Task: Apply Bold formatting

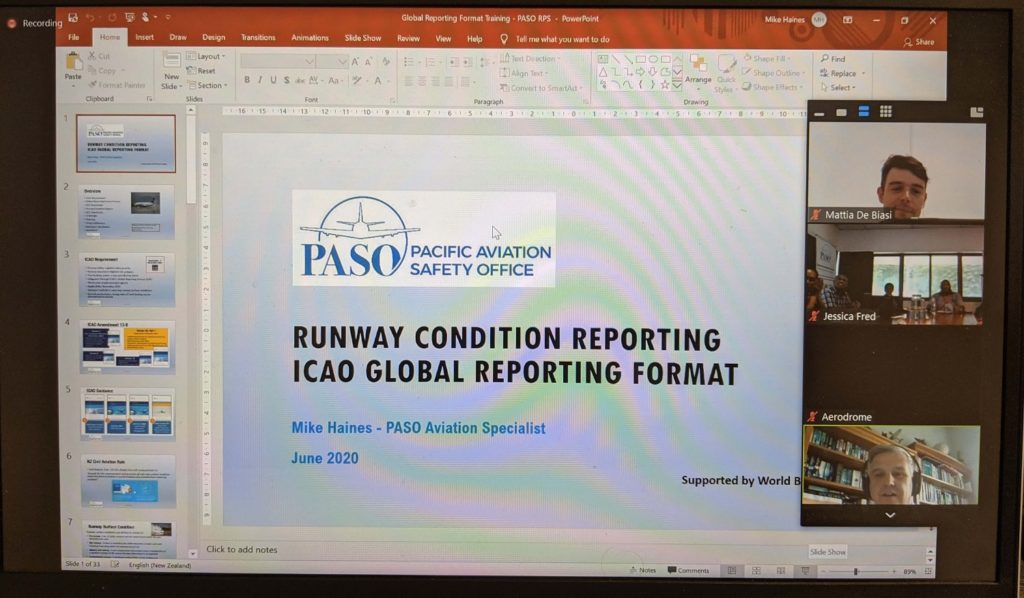Action: pyautogui.click(x=247, y=80)
